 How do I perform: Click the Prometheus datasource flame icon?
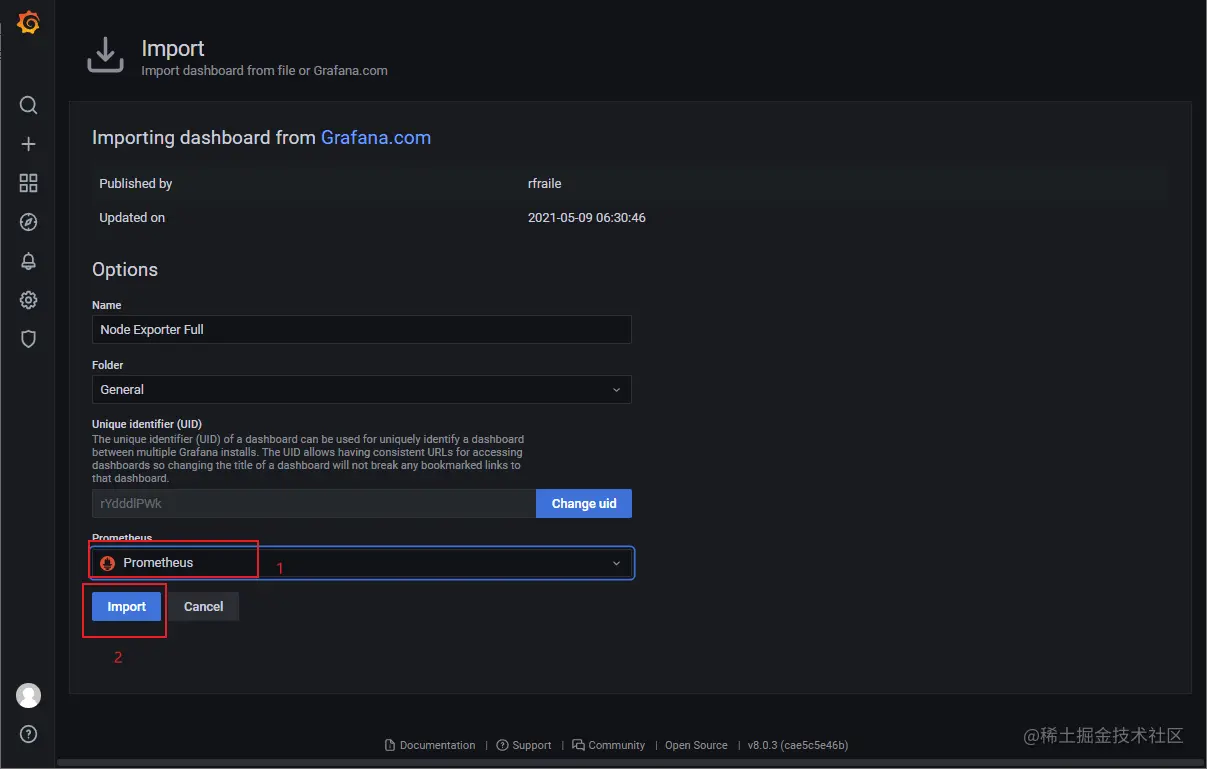pyautogui.click(x=108, y=563)
